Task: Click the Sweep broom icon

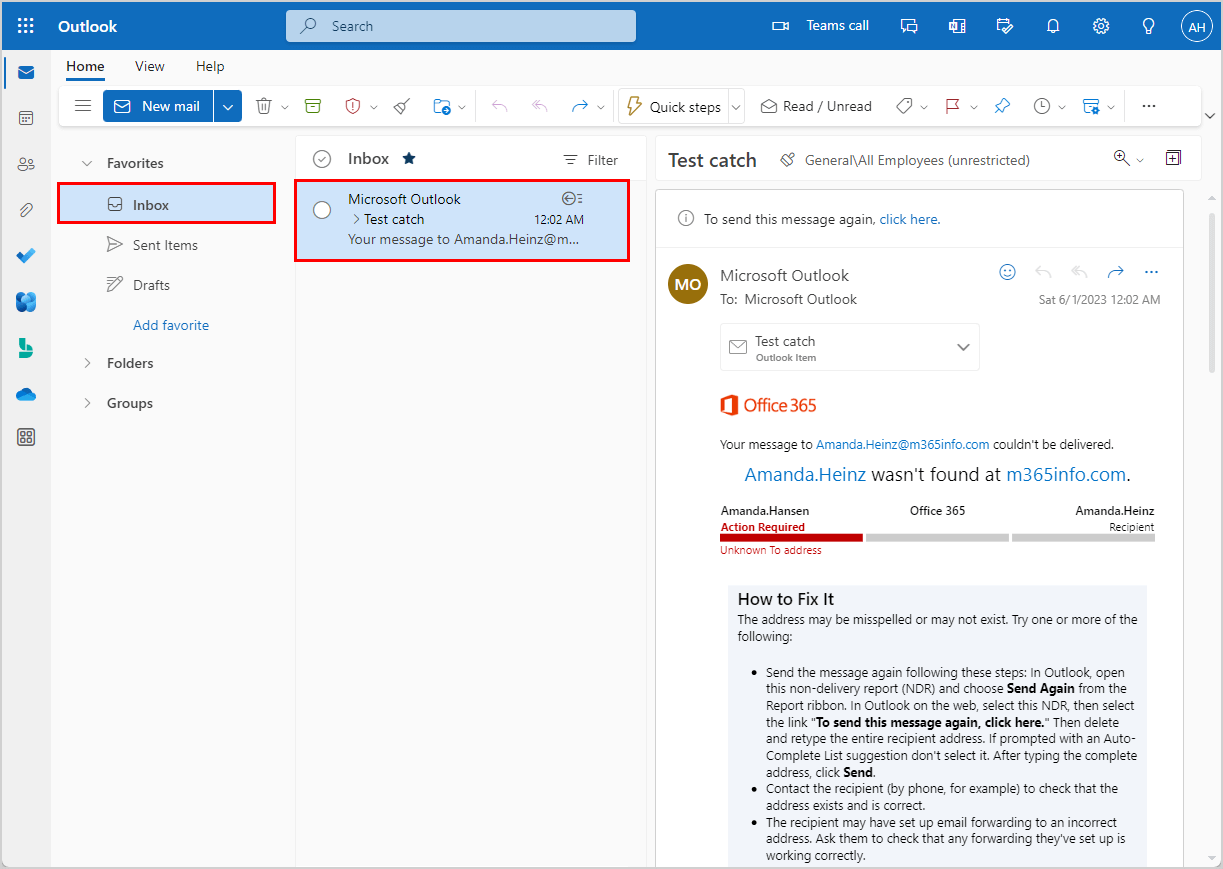Action: (x=401, y=106)
